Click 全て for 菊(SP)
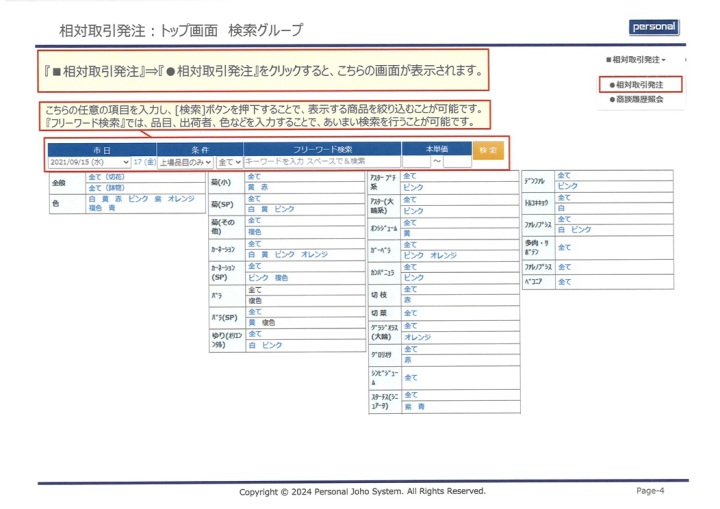720x509 pixels. [x=254, y=199]
